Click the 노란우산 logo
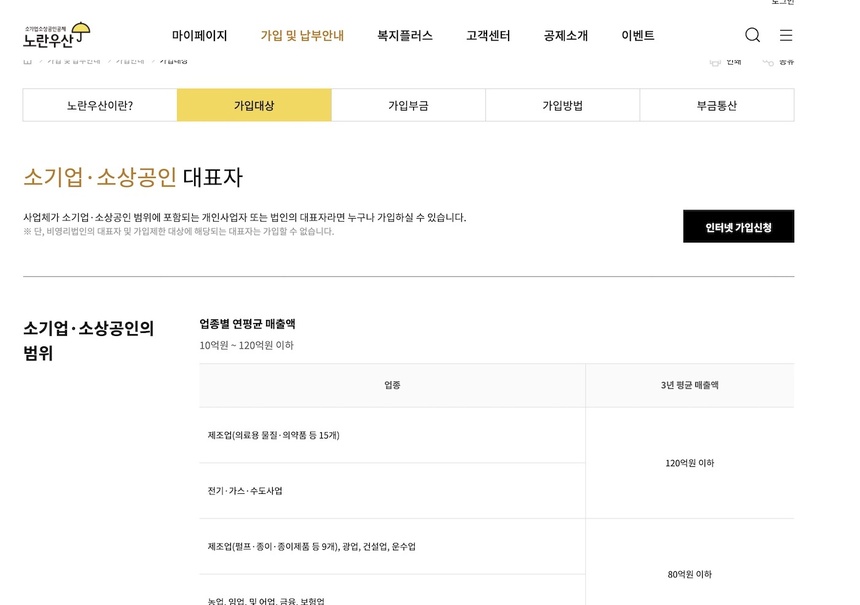Viewport: 860px width, 605px height. [56, 35]
